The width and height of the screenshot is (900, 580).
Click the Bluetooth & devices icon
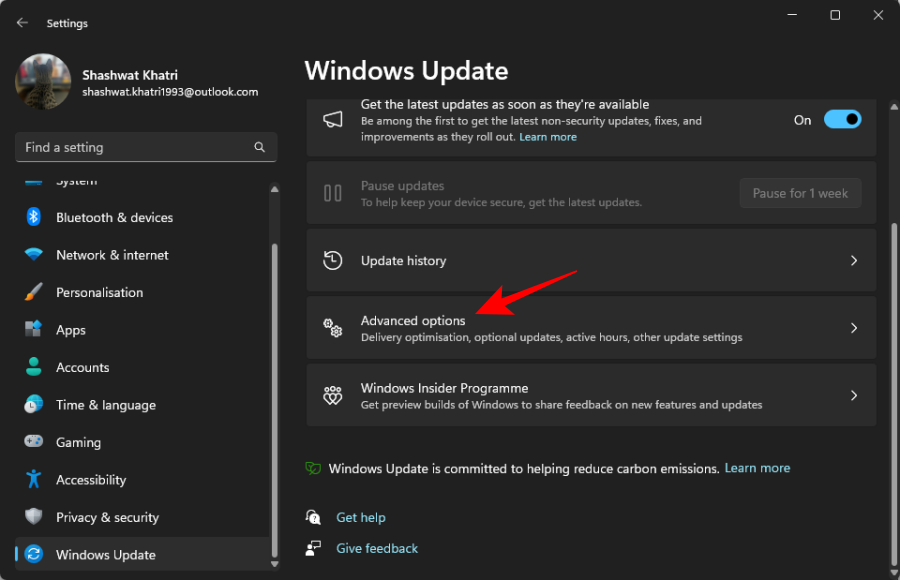tap(34, 217)
